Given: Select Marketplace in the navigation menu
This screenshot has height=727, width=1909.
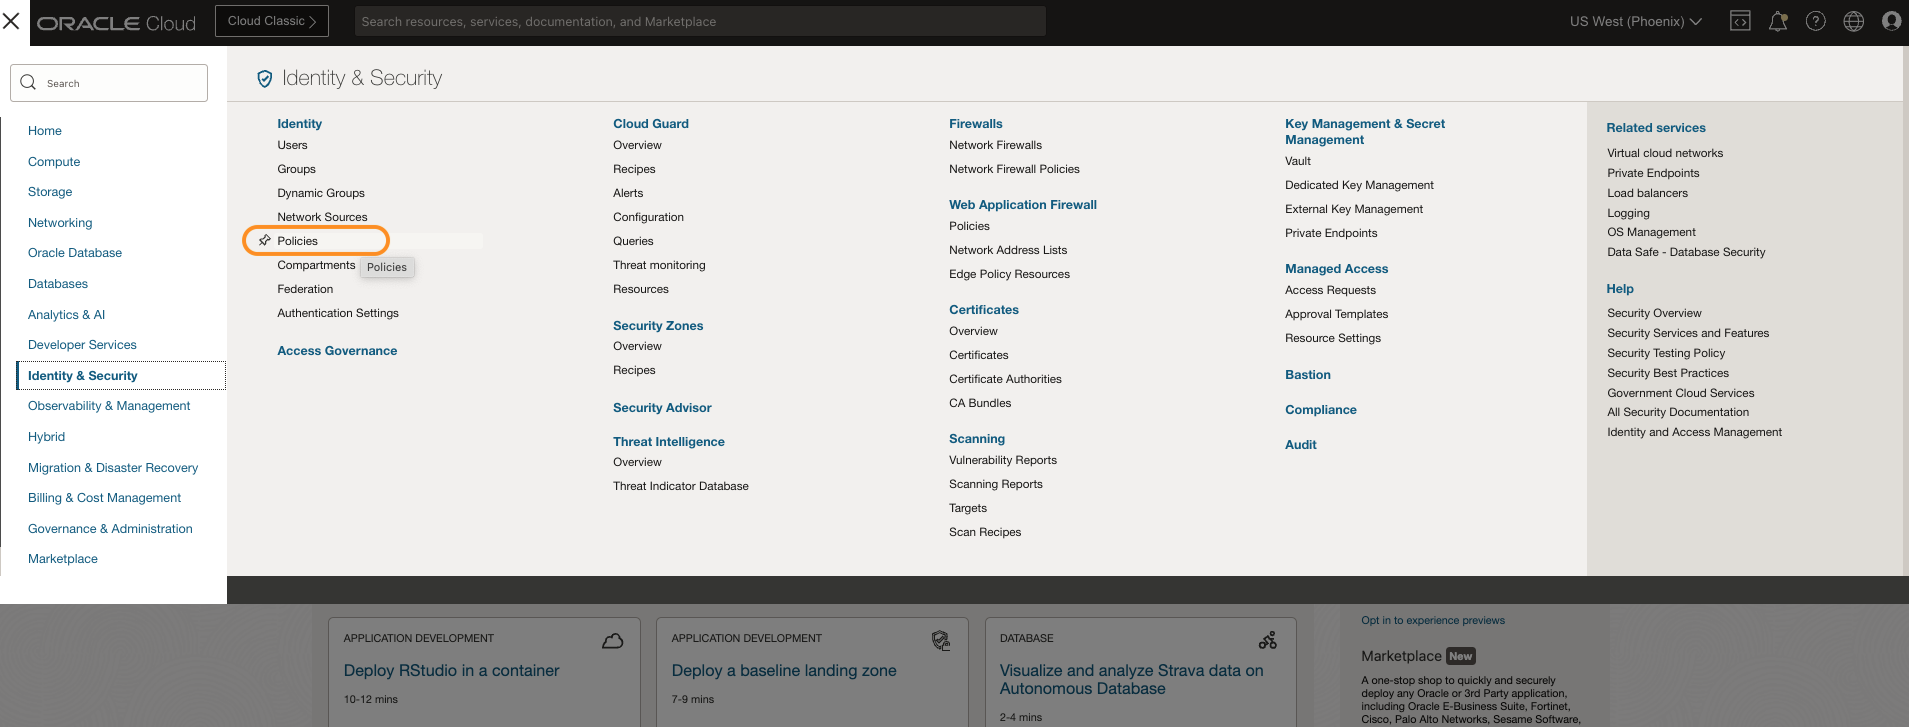Looking at the screenshot, I should click(x=63, y=559).
